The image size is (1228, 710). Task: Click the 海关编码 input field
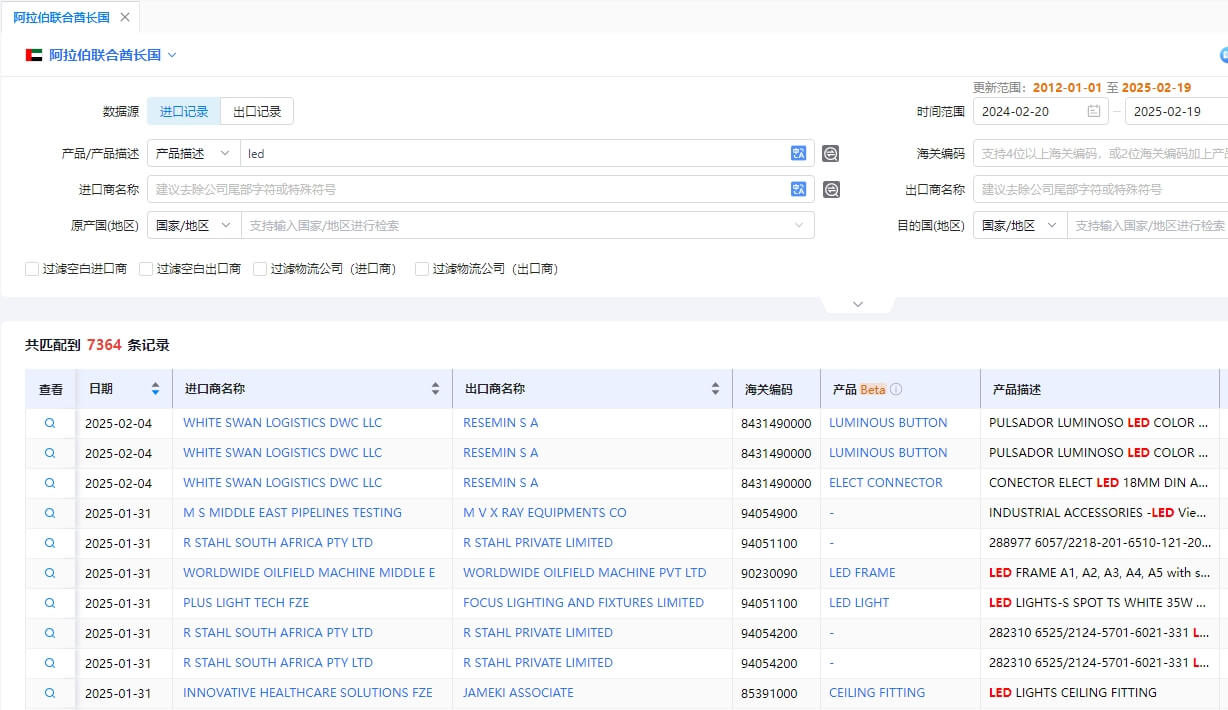(1100, 153)
